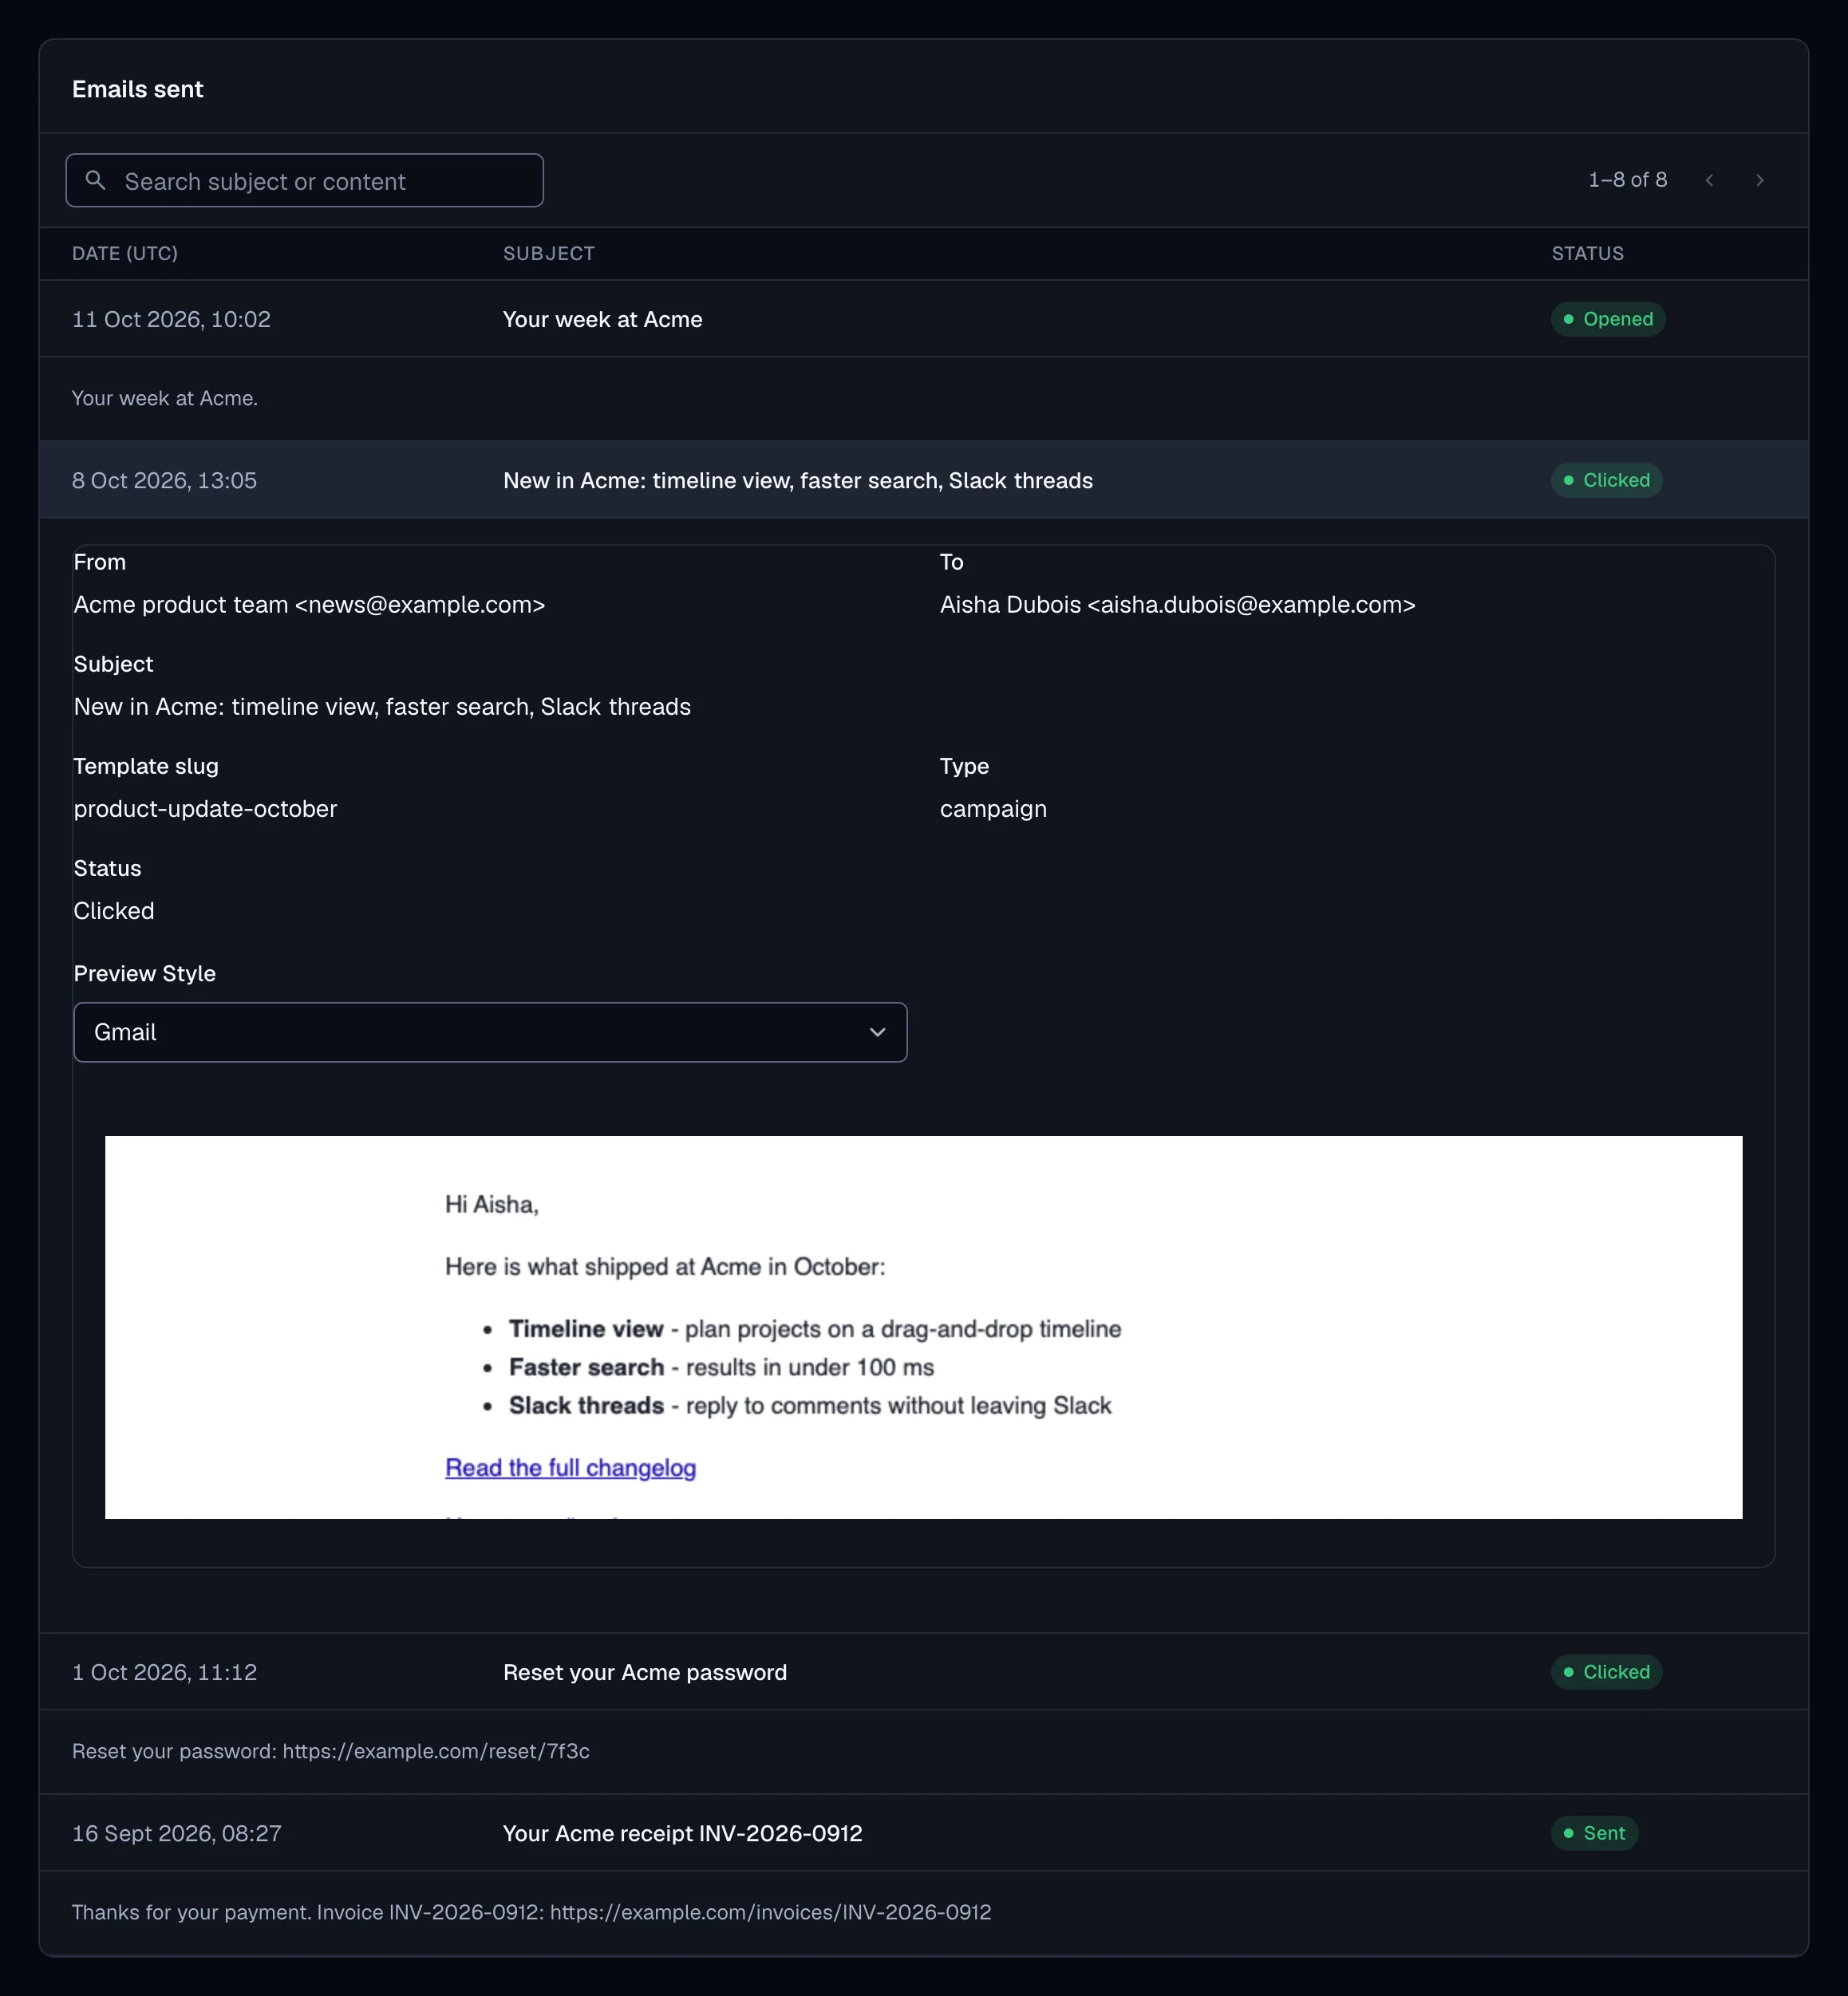Click the Timeline view bullet in preview
This screenshot has height=1996, width=1848.
coord(815,1329)
